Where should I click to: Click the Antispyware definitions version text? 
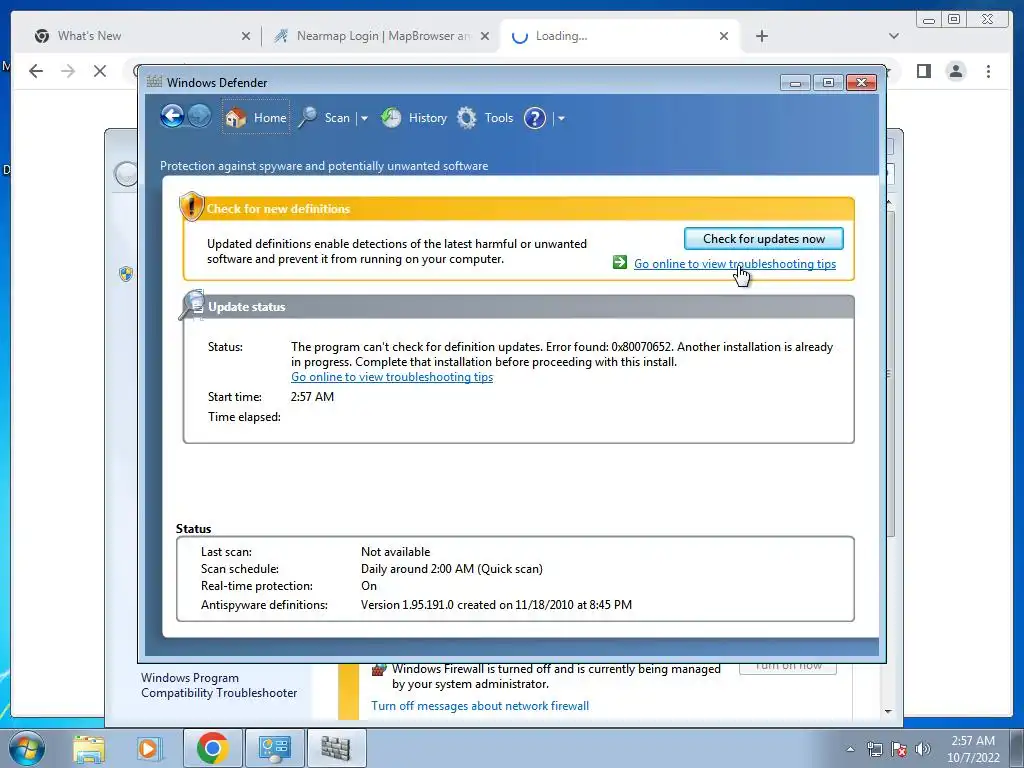coord(496,605)
